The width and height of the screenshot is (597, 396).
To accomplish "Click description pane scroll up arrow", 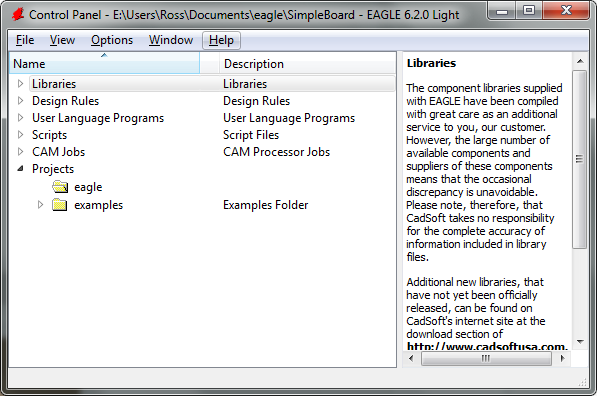I will (580, 61).
